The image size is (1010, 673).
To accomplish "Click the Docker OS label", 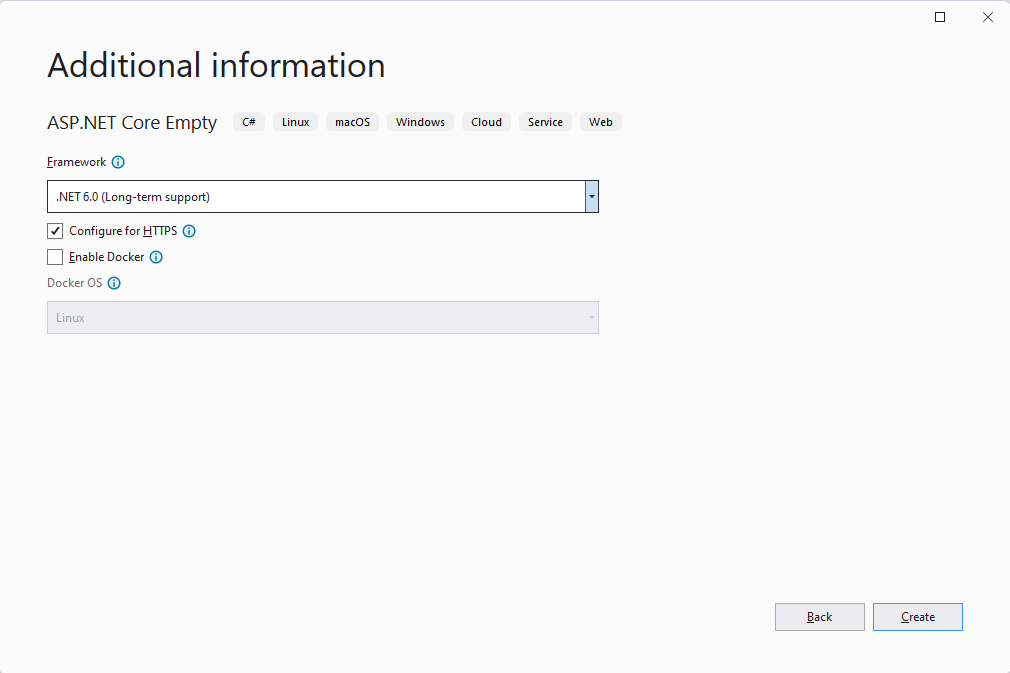I will [74, 283].
